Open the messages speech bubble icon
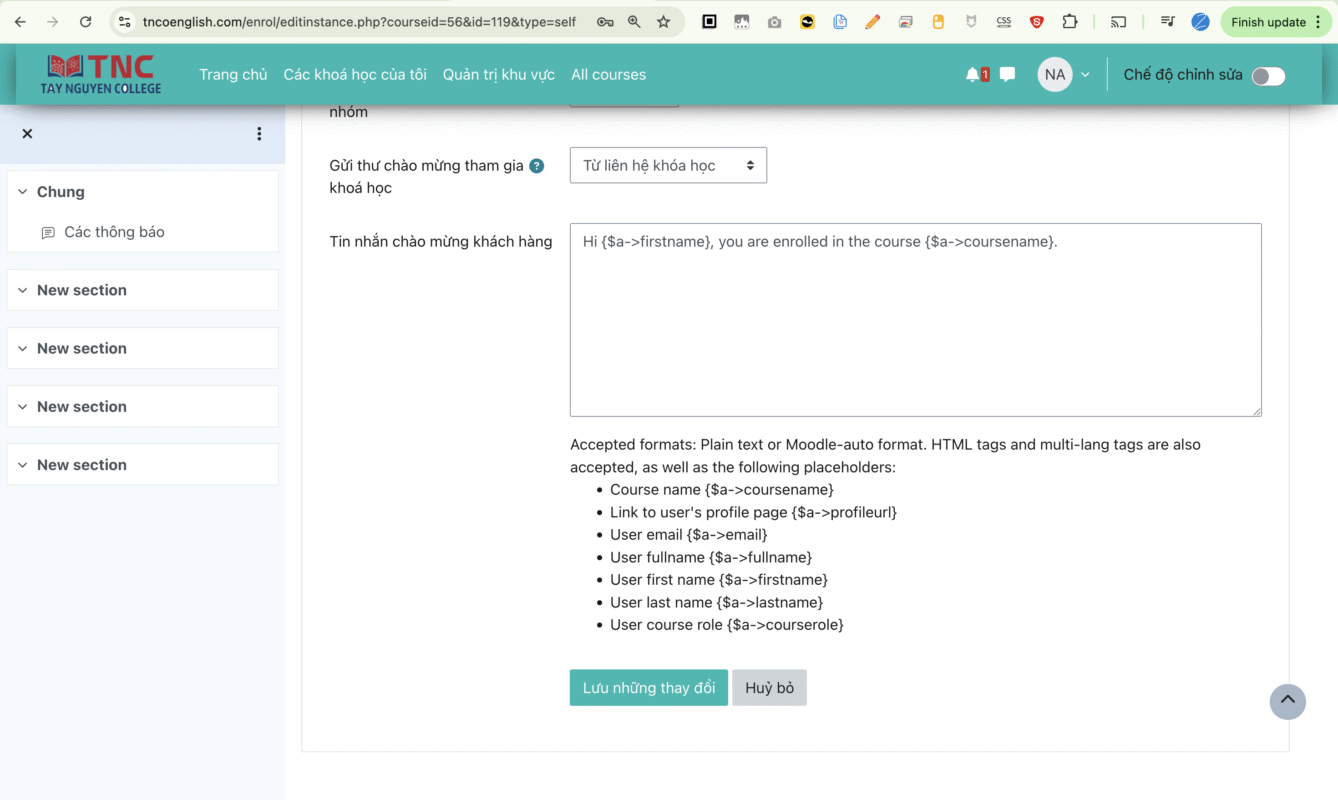The image size is (1338, 800). click(x=1007, y=75)
